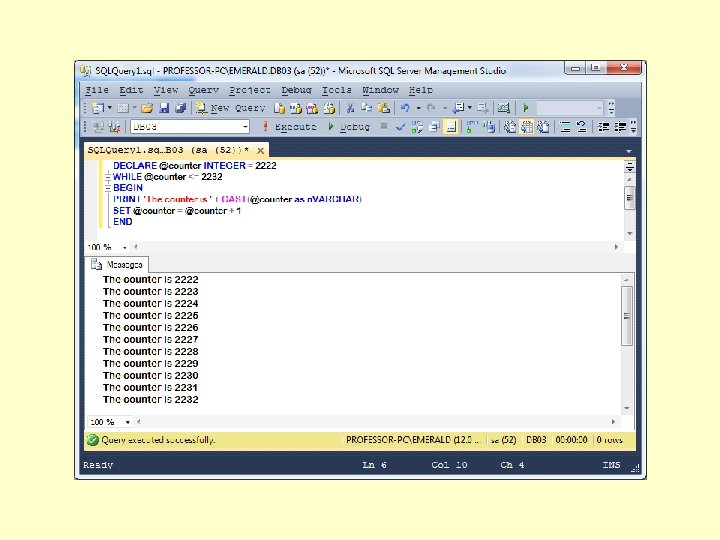Open the editor zoom 100 % dropdown
Viewport: 720px width, 540px height.
pyautogui.click(x=126, y=247)
